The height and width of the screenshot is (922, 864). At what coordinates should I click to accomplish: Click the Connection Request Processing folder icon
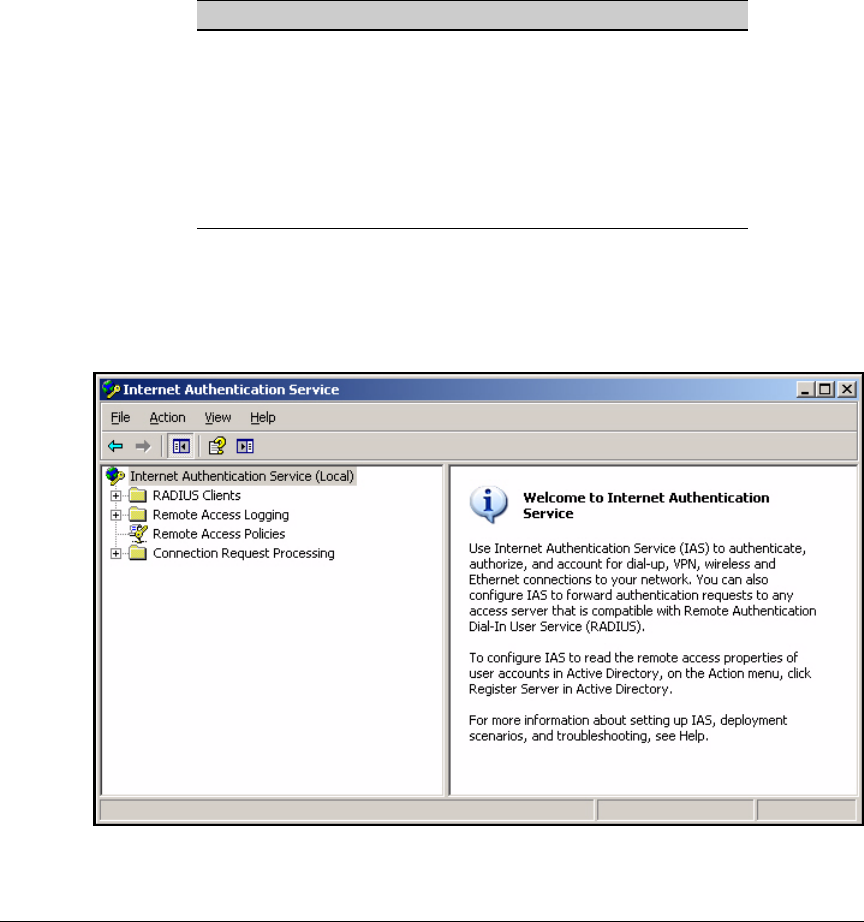(138, 553)
